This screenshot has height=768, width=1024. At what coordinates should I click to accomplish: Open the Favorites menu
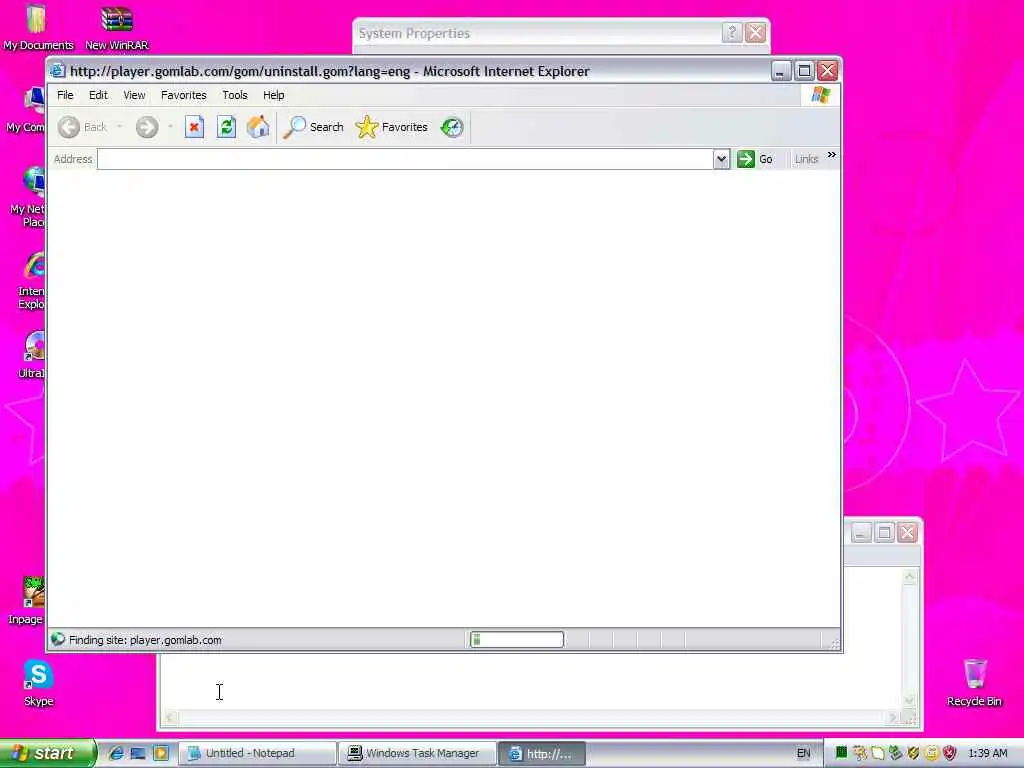pyautogui.click(x=184, y=95)
